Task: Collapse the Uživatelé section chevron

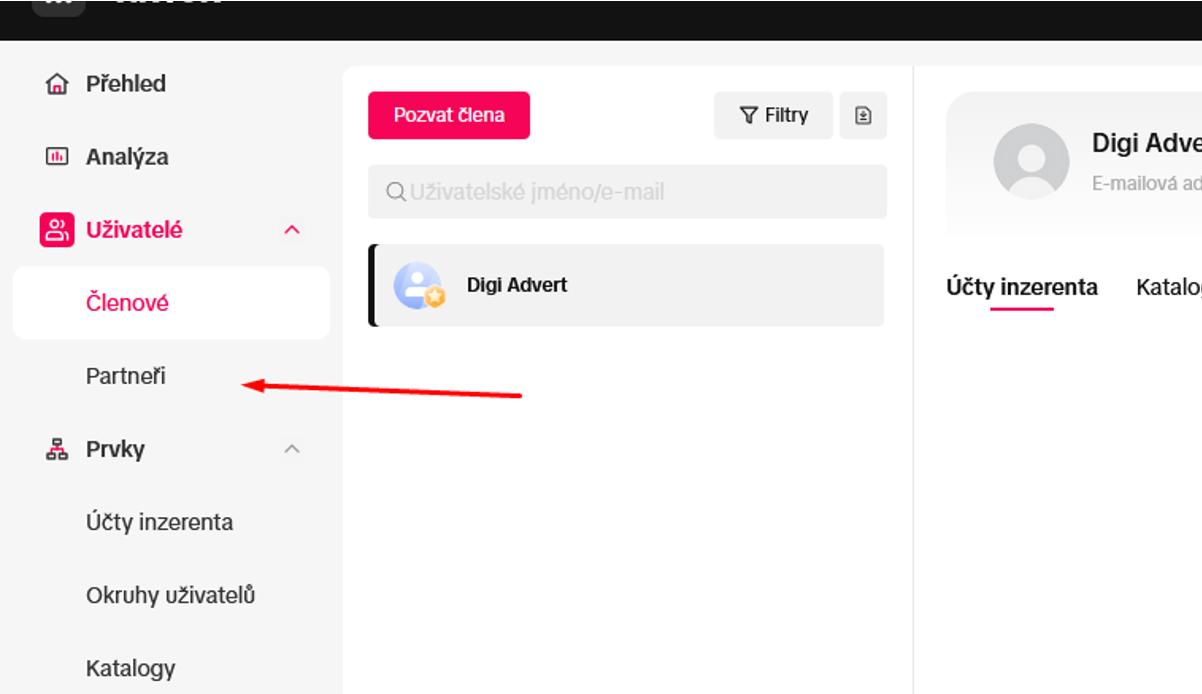Action: point(292,230)
